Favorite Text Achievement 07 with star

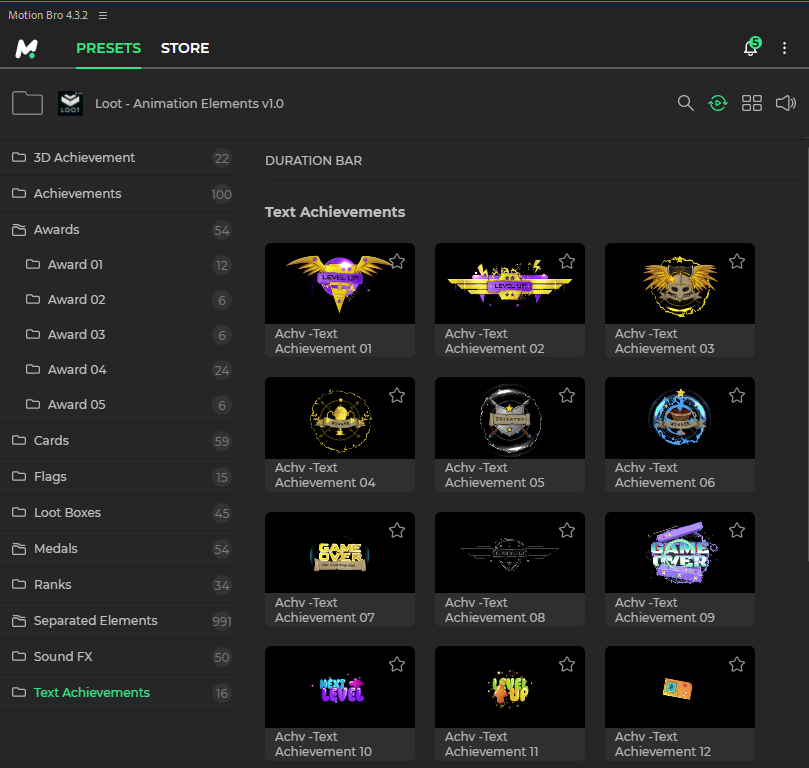point(397,530)
